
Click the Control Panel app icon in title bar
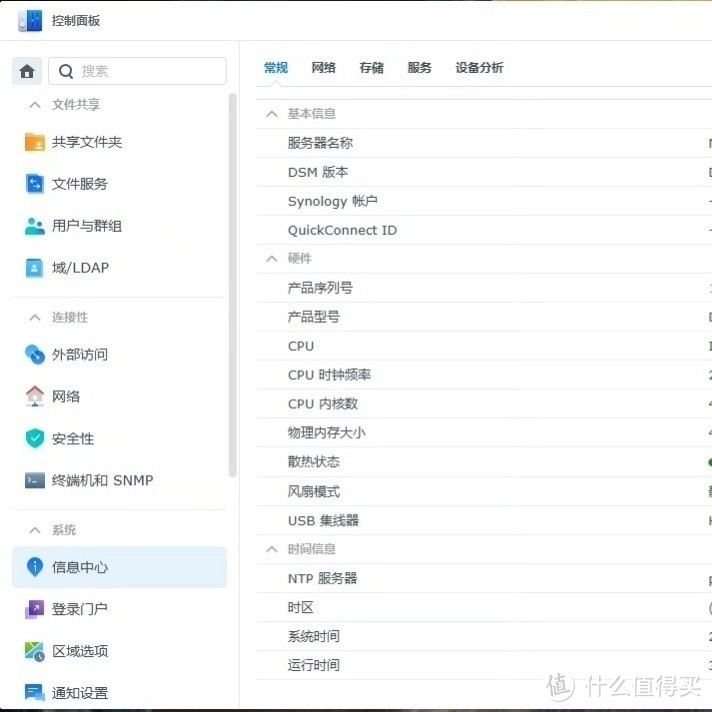pyautogui.click(x=30, y=21)
